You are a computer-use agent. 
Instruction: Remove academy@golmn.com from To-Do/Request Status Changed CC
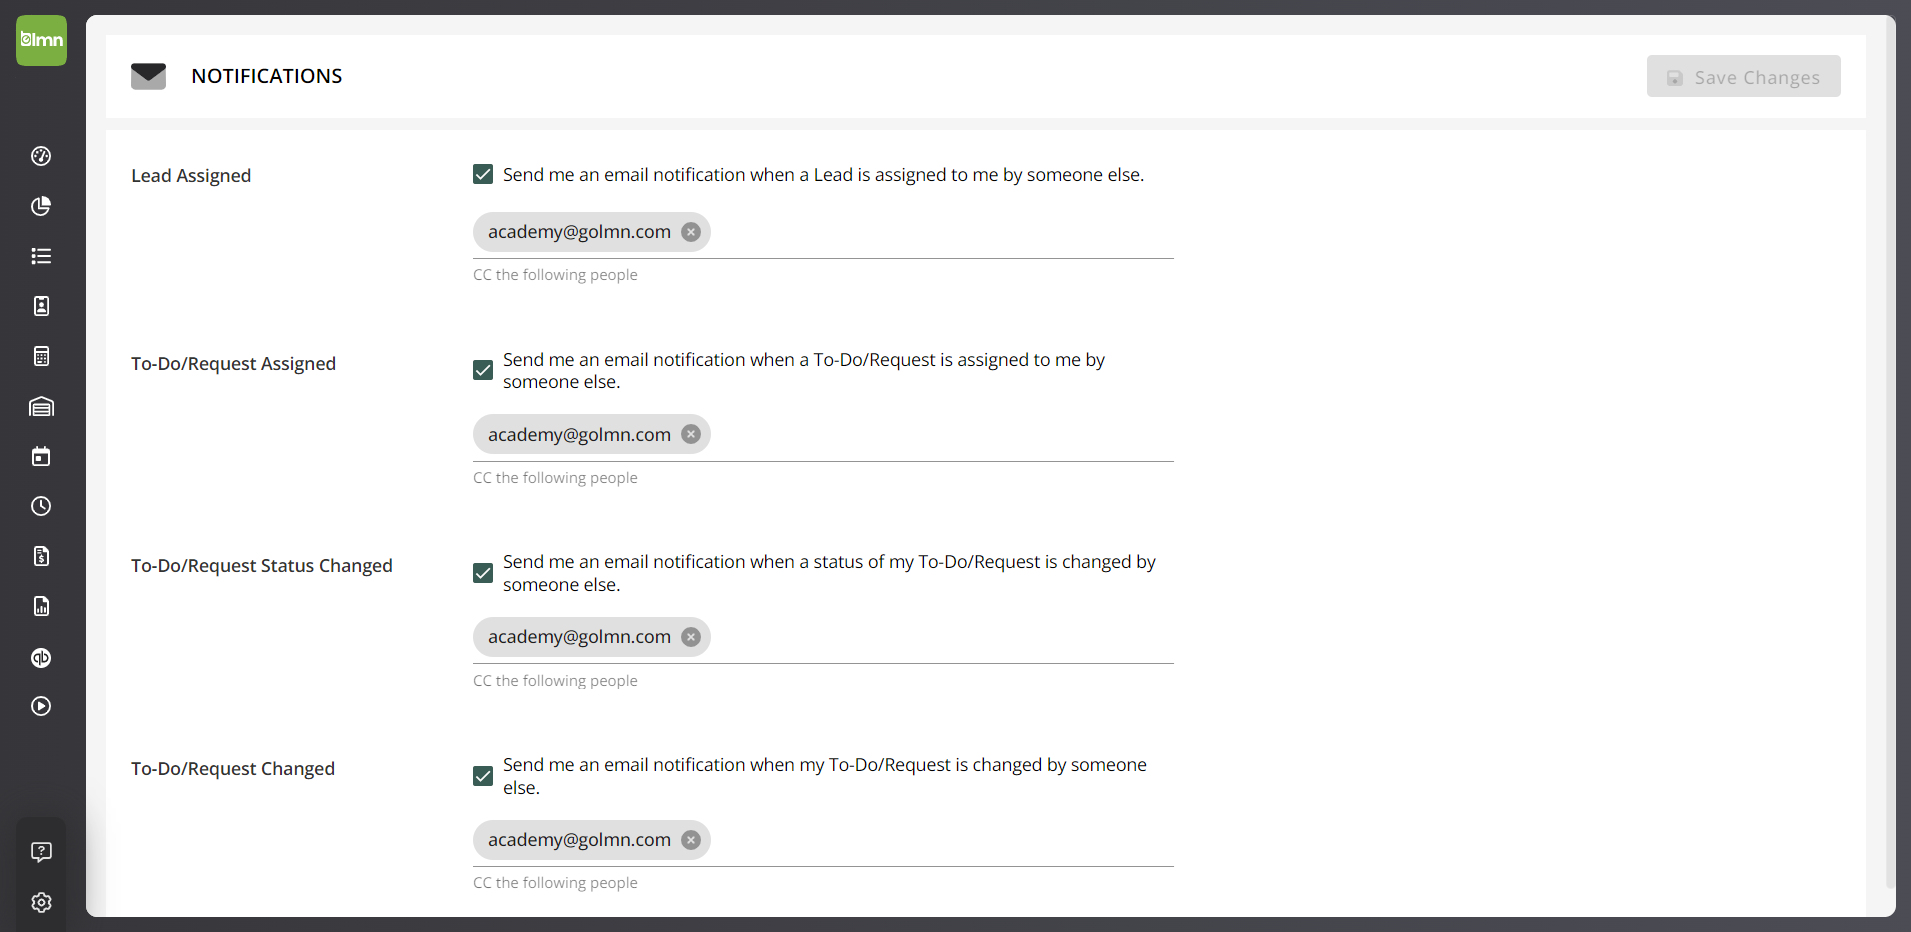pos(691,637)
